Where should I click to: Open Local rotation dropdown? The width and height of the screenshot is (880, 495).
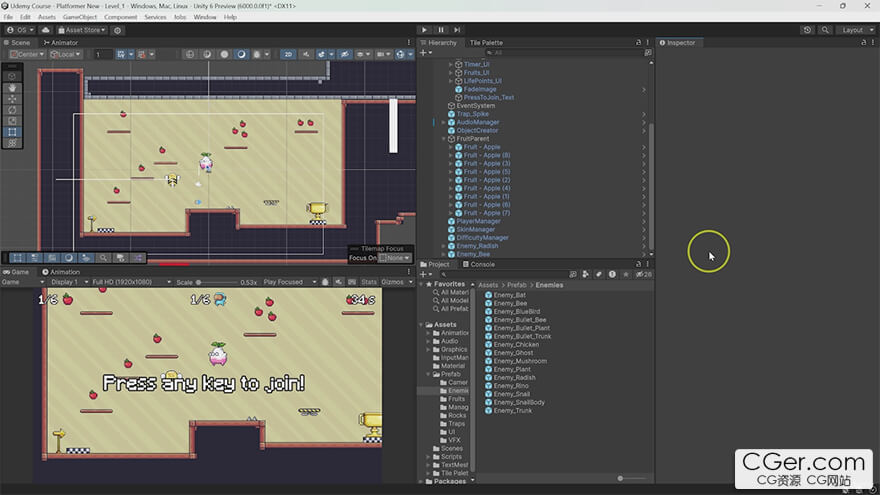pos(65,54)
